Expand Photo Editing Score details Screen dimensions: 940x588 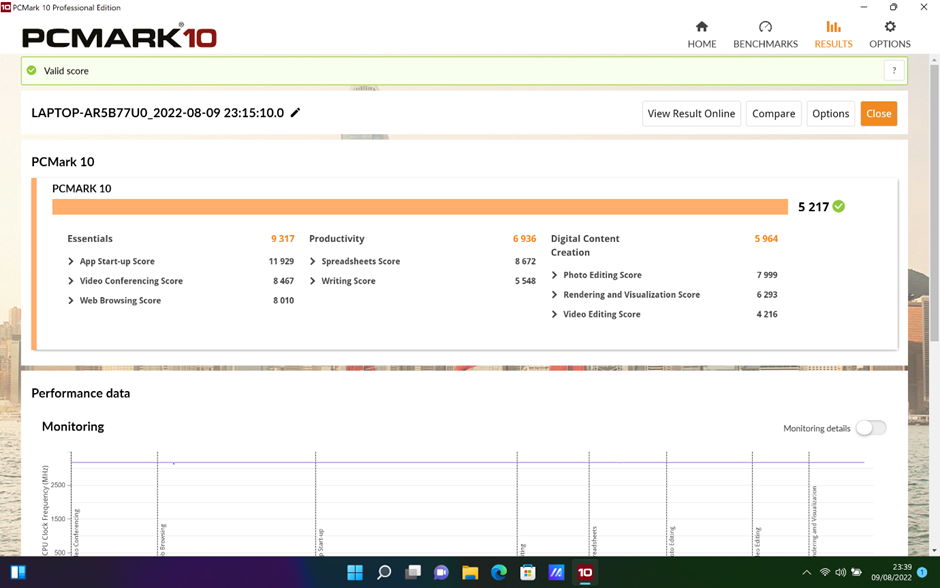[555, 275]
